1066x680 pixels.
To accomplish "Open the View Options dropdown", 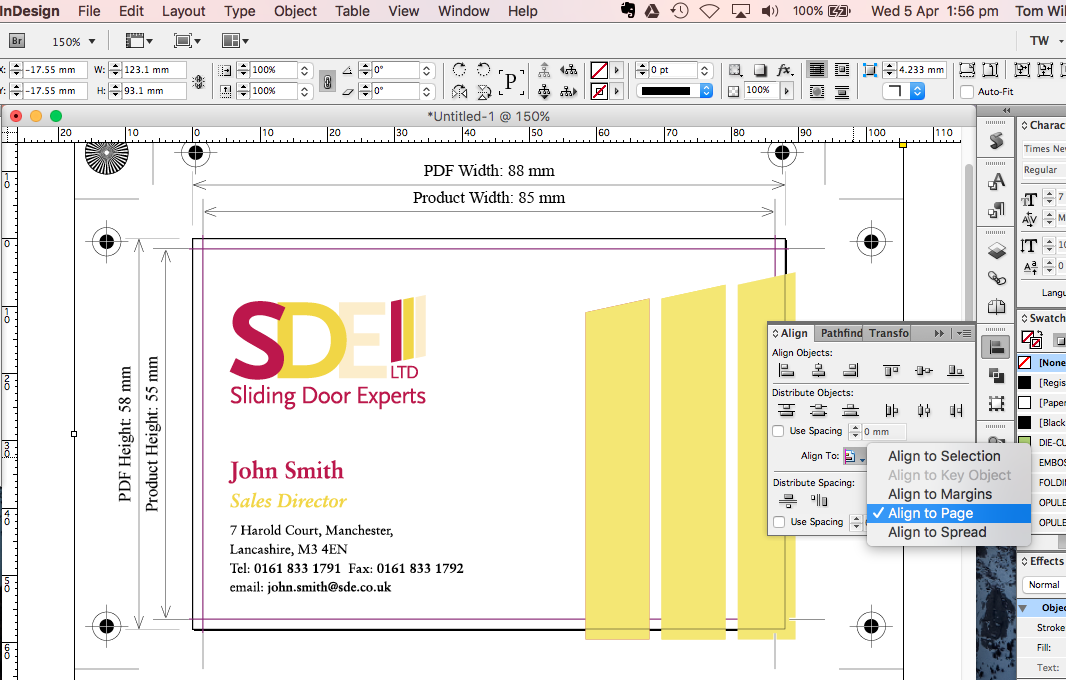I will click(139, 41).
